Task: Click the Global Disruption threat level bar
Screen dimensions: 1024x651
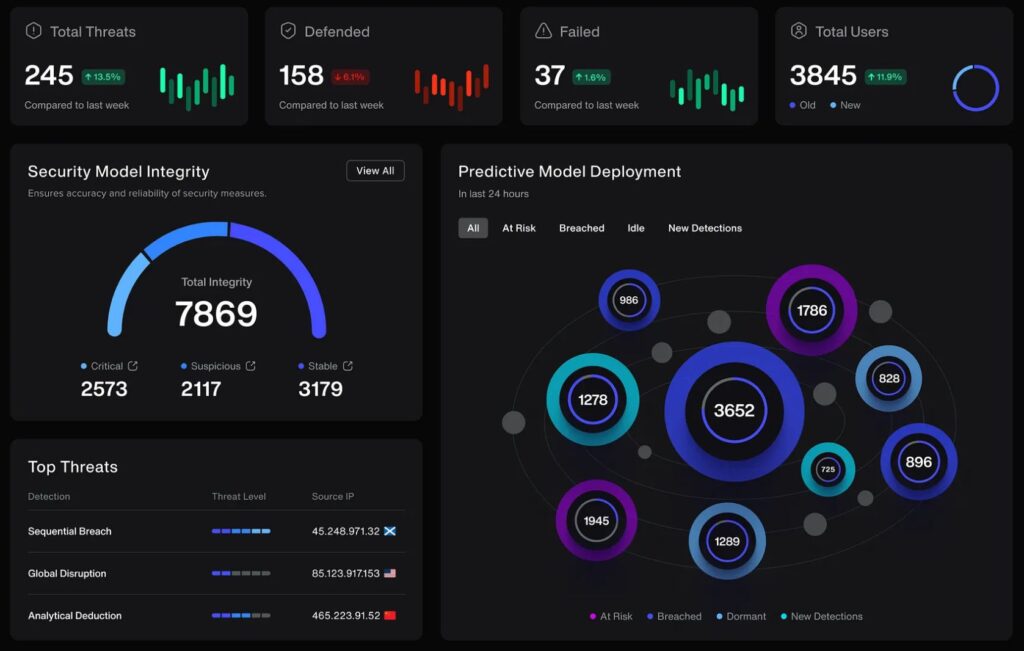Action: pyautogui.click(x=241, y=573)
